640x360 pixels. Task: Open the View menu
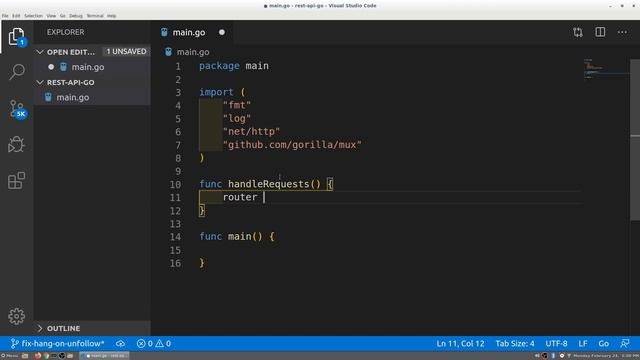pos(51,16)
